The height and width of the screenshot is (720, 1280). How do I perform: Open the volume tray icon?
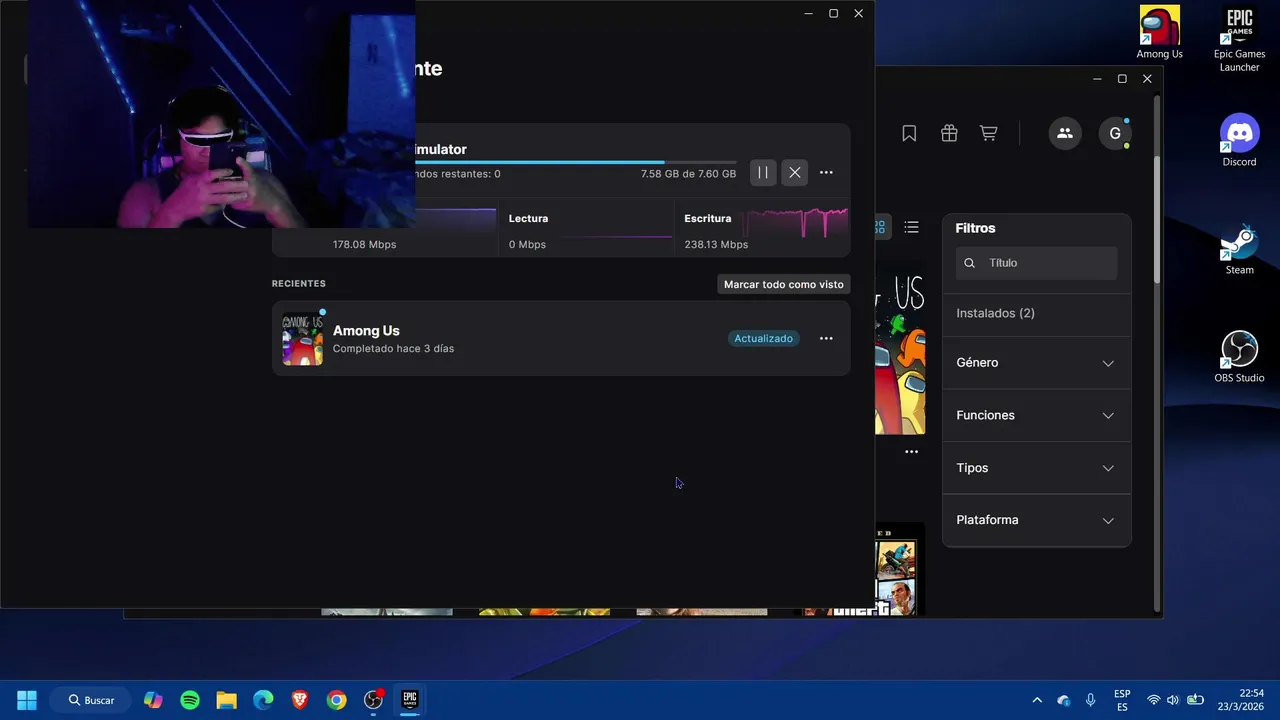coord(1173,700)
